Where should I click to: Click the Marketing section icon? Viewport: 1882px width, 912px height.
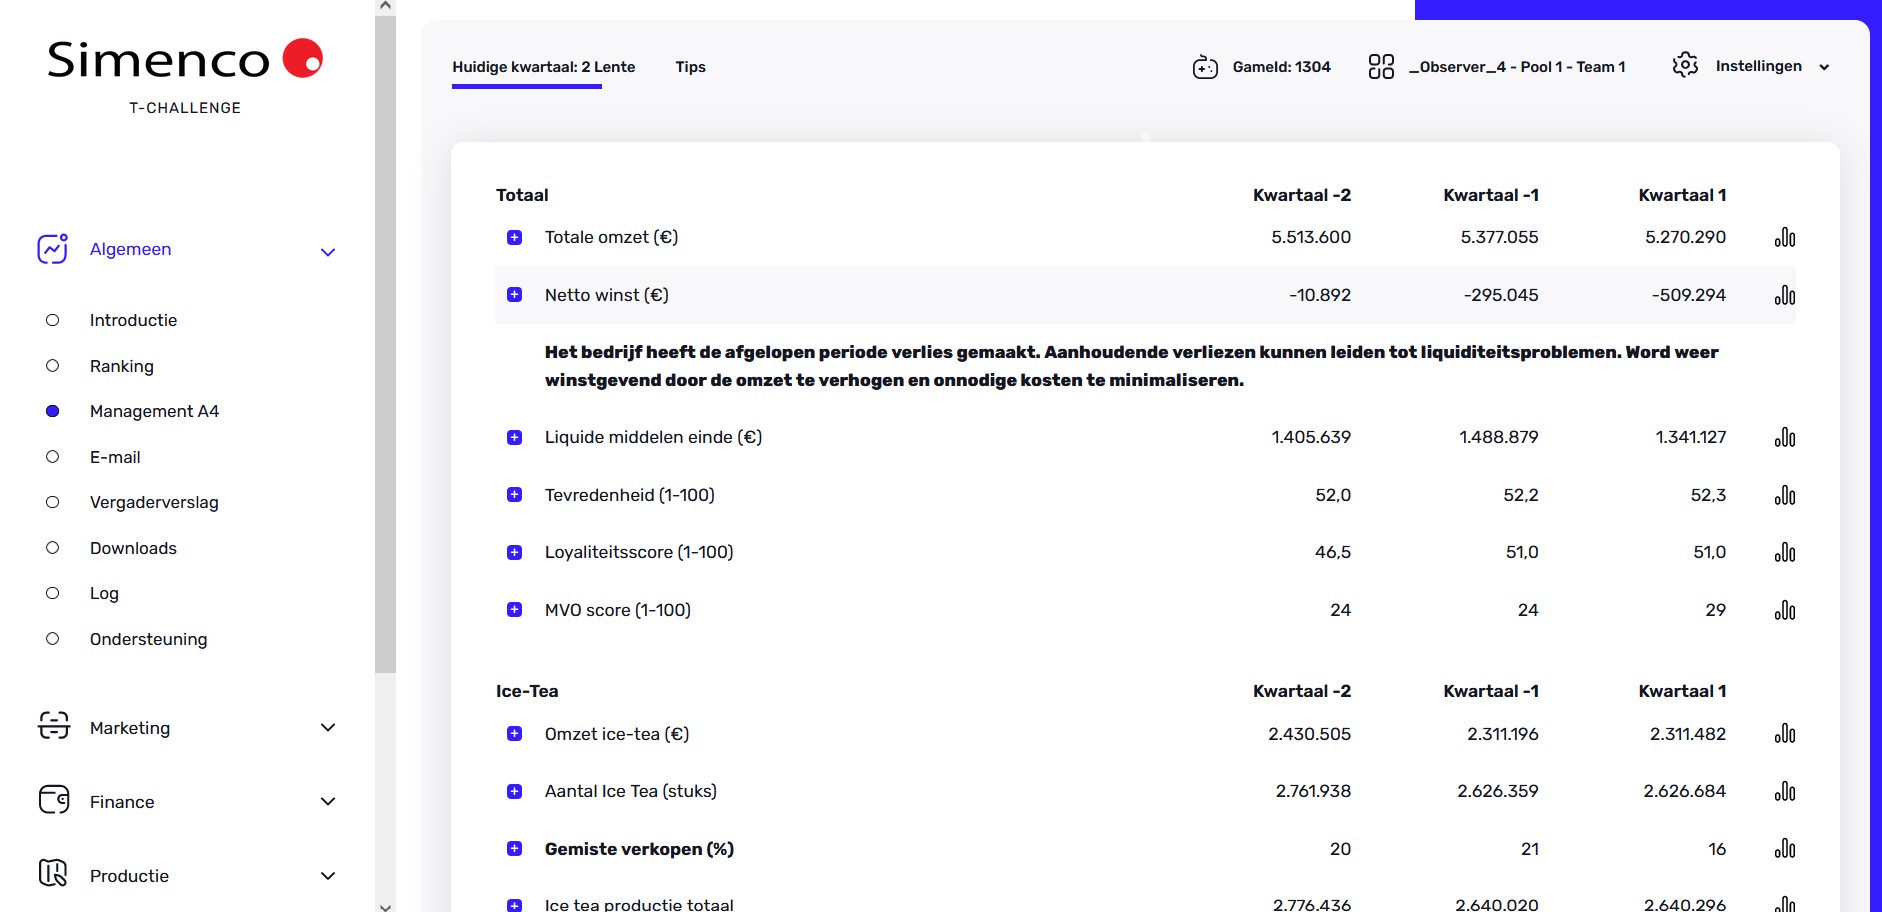54,726
